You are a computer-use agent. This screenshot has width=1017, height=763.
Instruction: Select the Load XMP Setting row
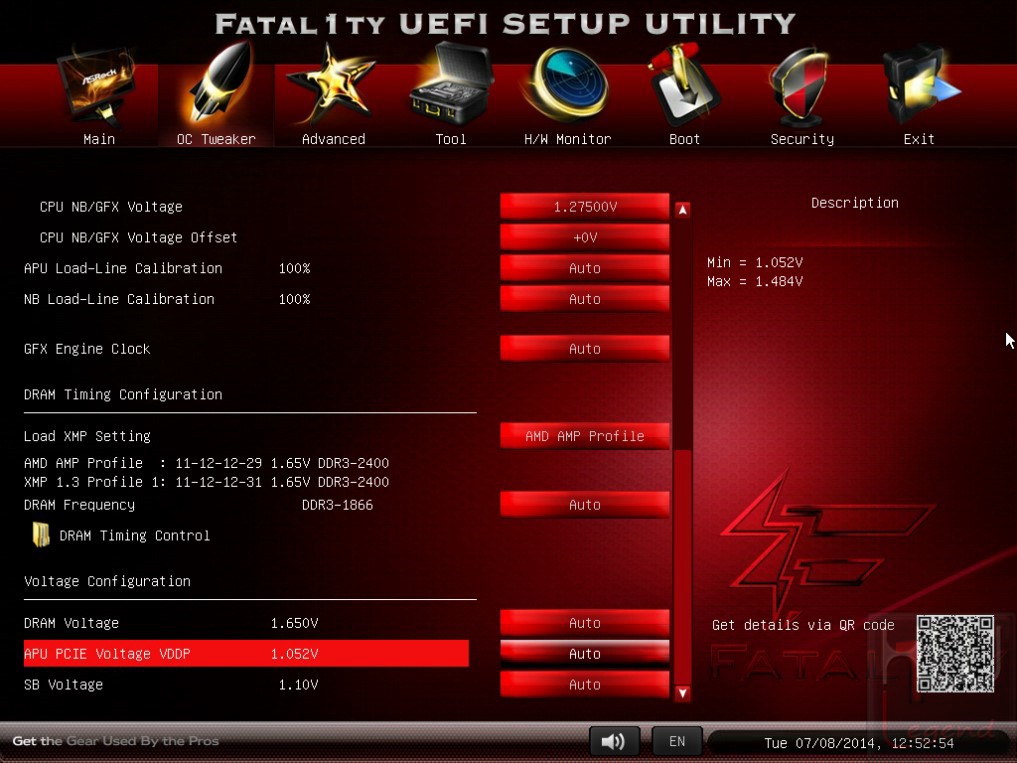(246, 436)
